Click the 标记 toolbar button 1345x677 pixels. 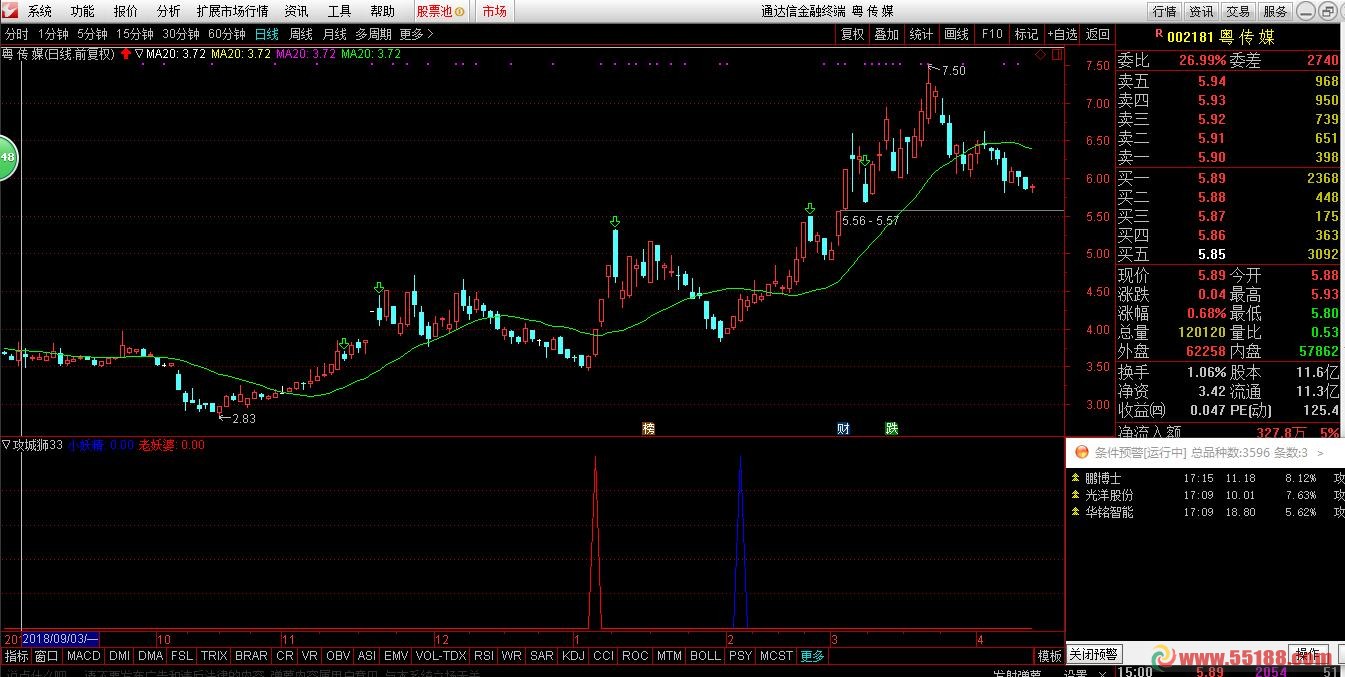pyautogui.click(x=1027, y=34)
